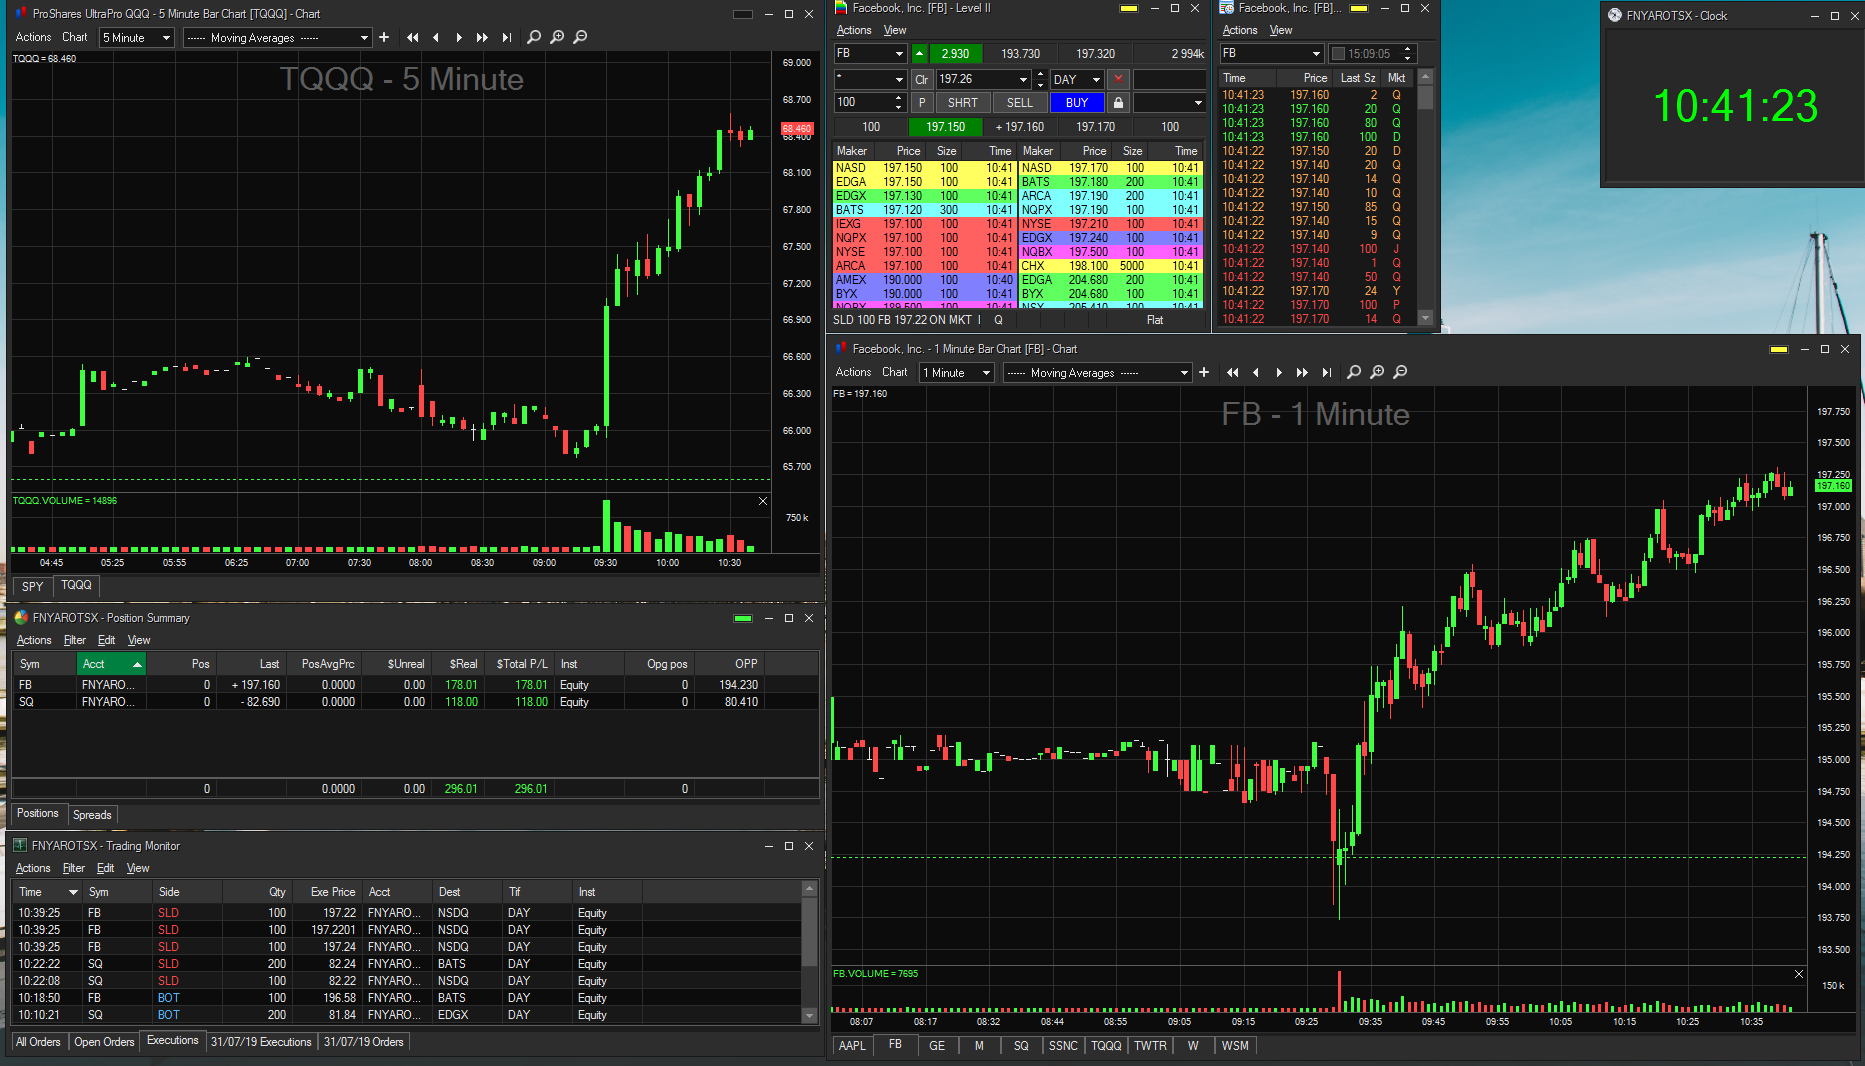The height and width of the screenshot is (1066, 1865).
Task: Click the BUY button in Level II
Action: point(1077,103)
